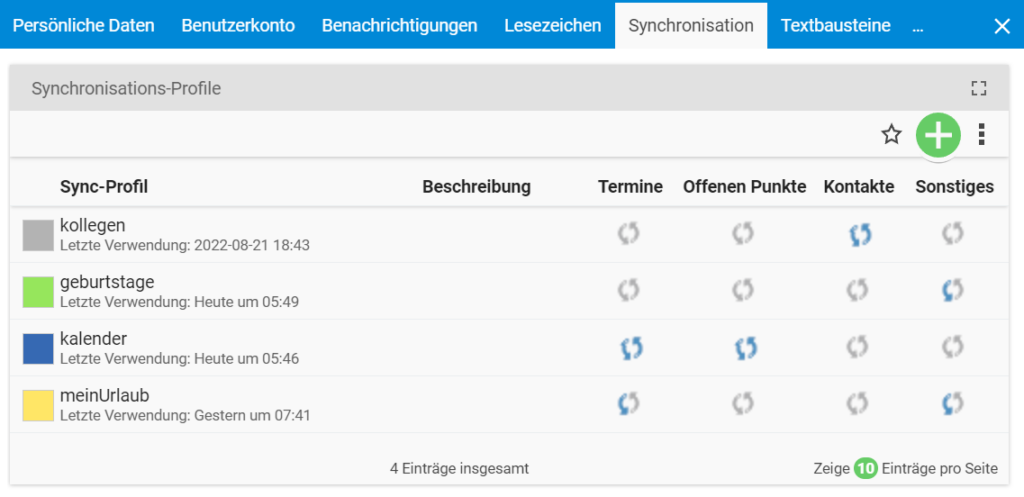Toggle Sonstiges sync for geburtstage profile
The image size is (1024, 497).
(x=953, y=290)
